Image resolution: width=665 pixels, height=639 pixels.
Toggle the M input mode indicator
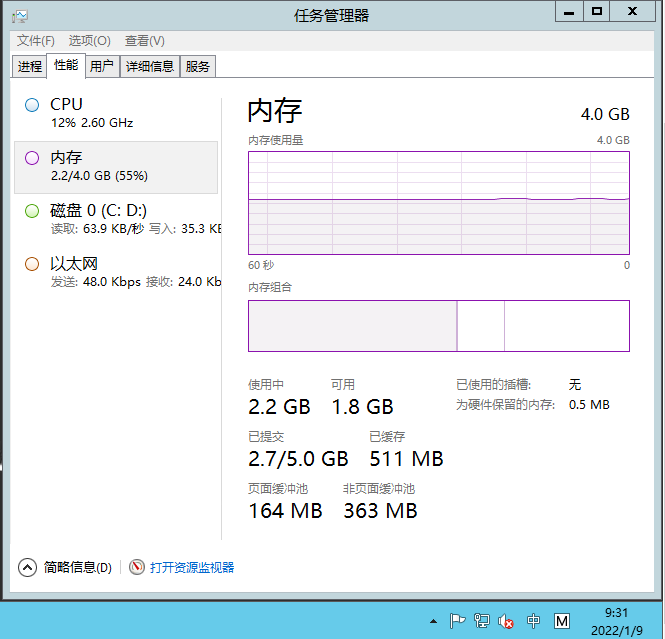pos(562,621)
